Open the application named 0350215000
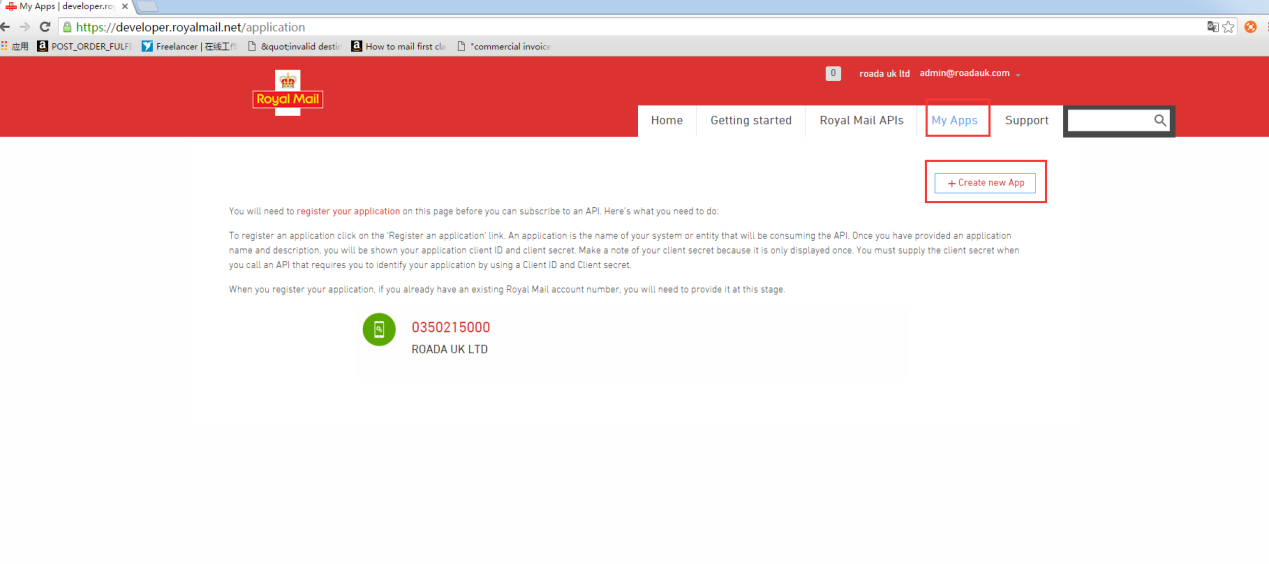The image size is (1269, 564). pos(451,328)
